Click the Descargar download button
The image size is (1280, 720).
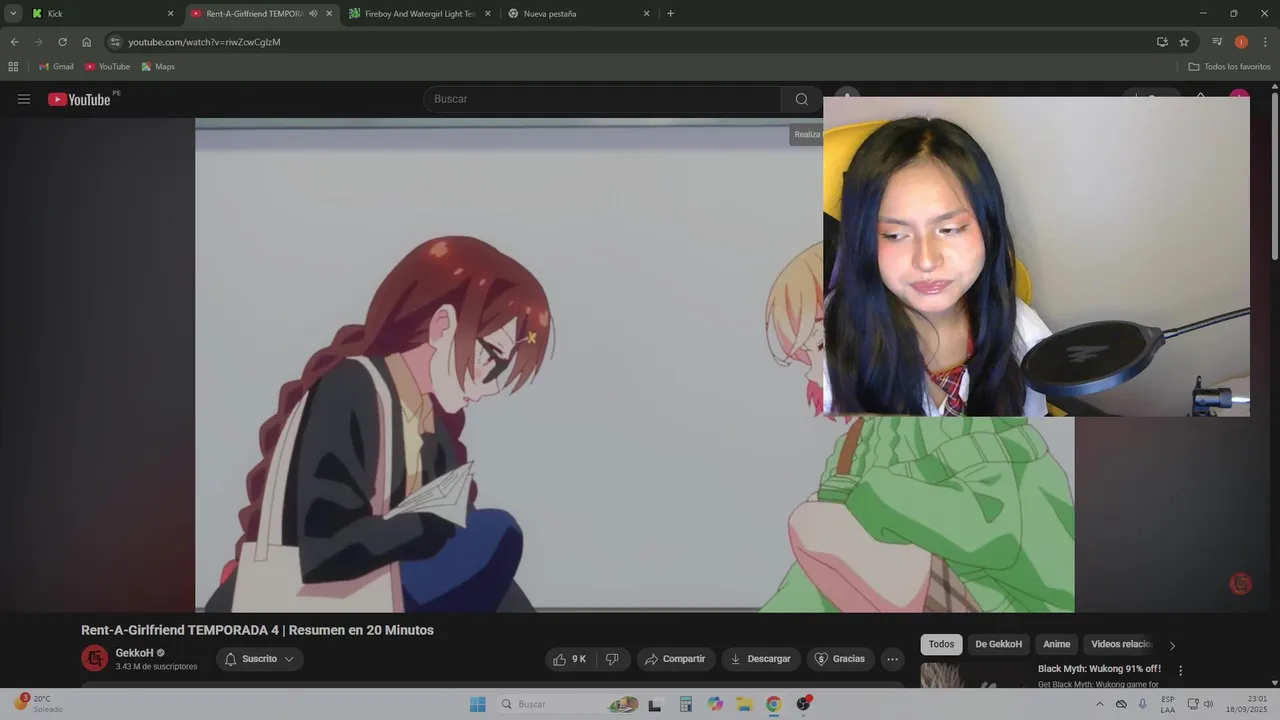click(761, 659)
